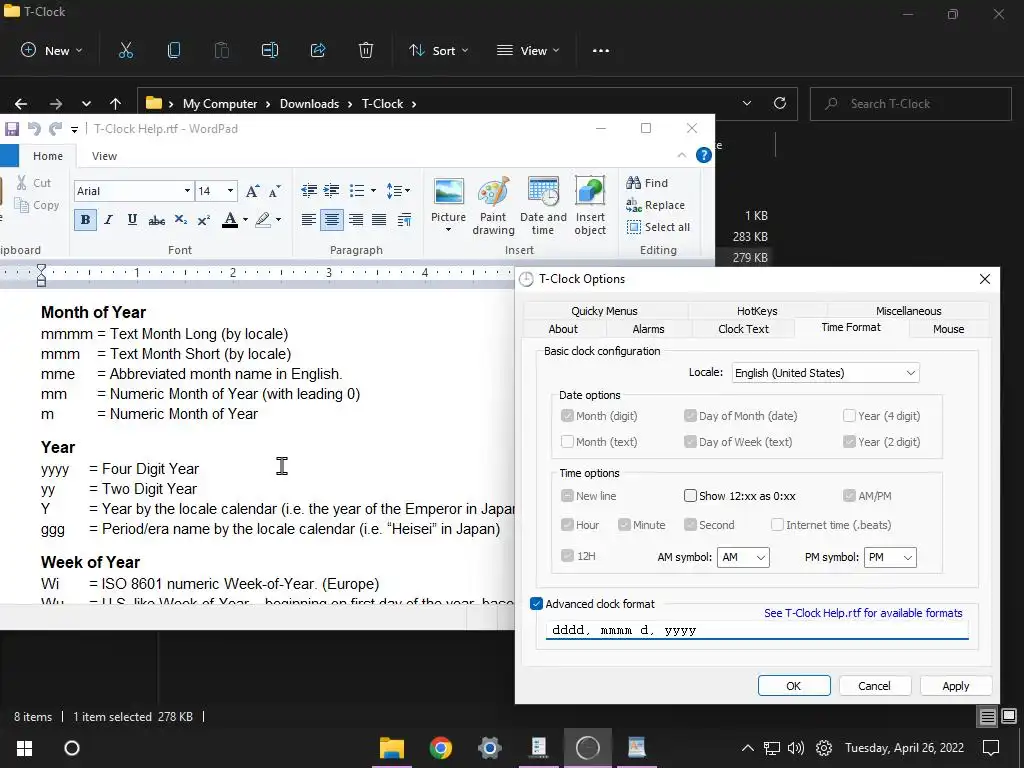Viewport: 1024px width, 768px height.
Task: Click the Rename icon in File Explorer toolbar
Action: coord(270,50)
